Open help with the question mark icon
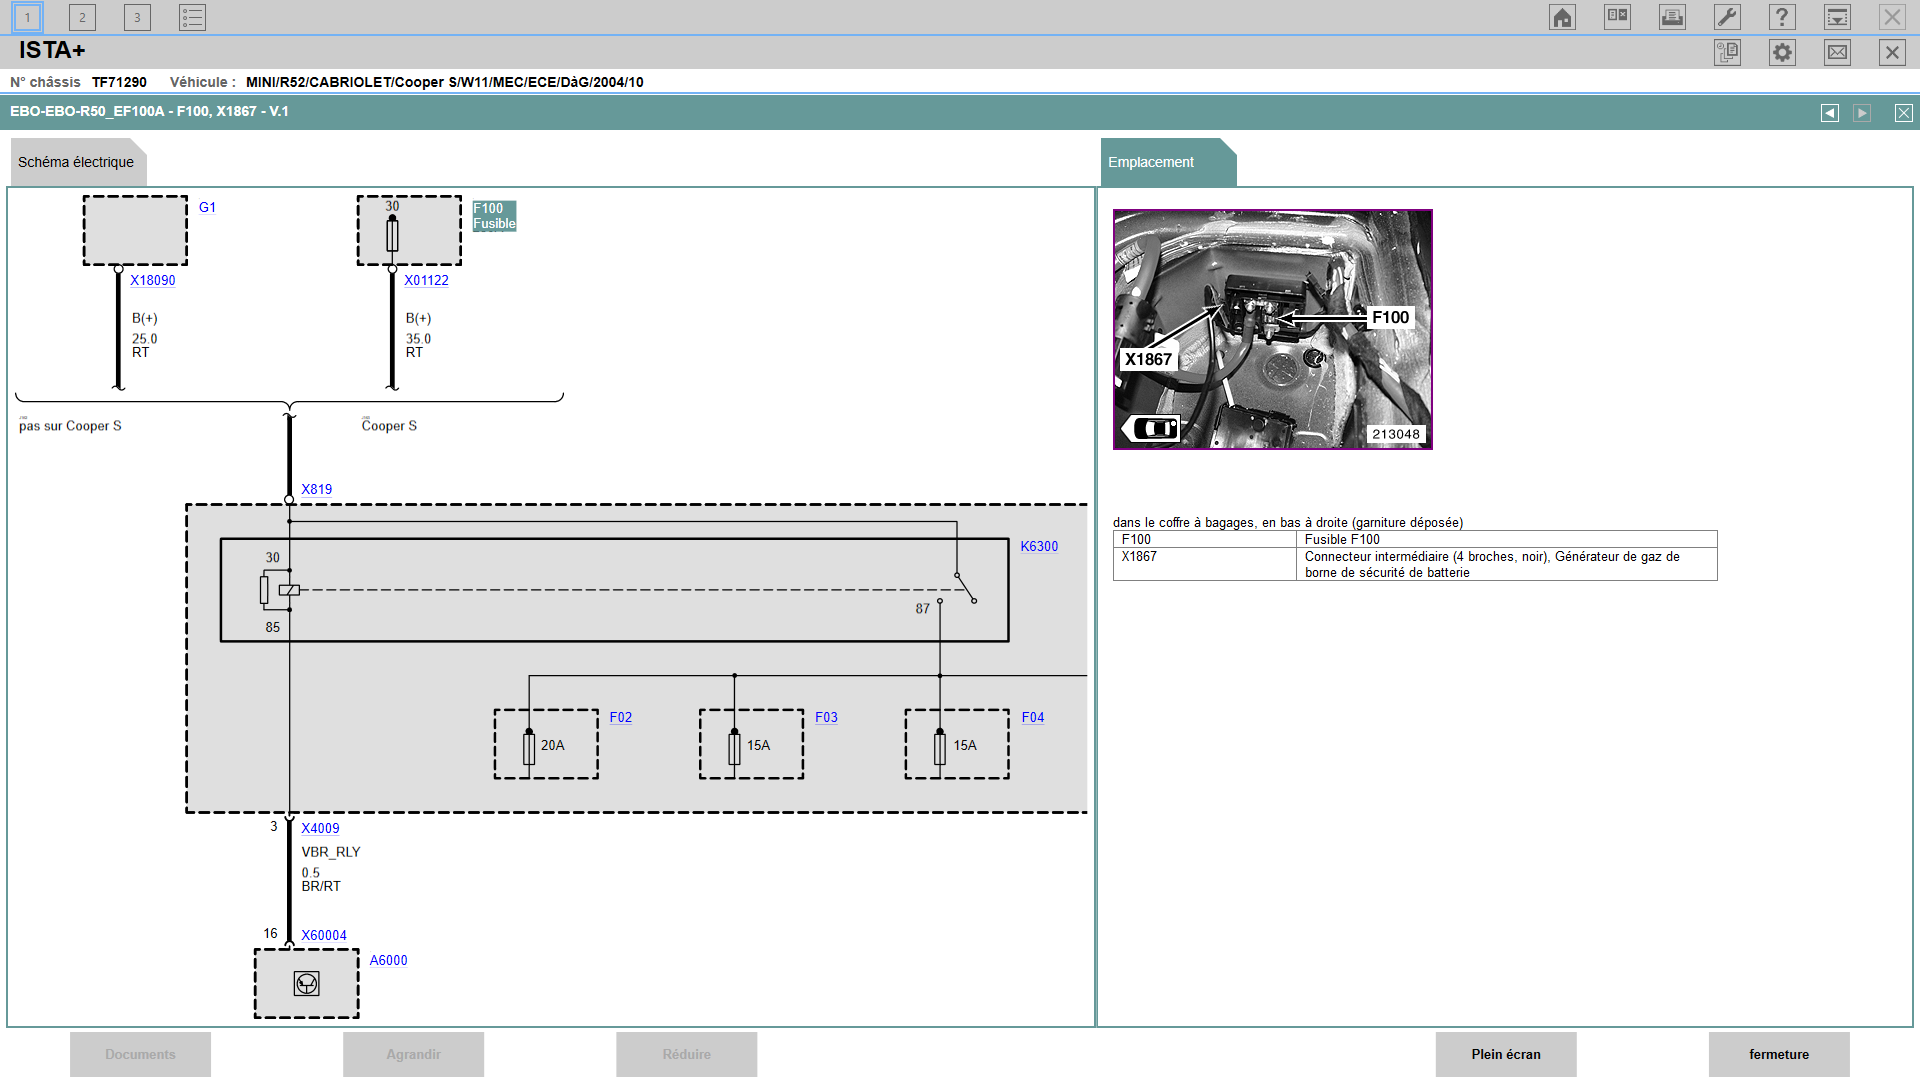 tap(1782, 17)
